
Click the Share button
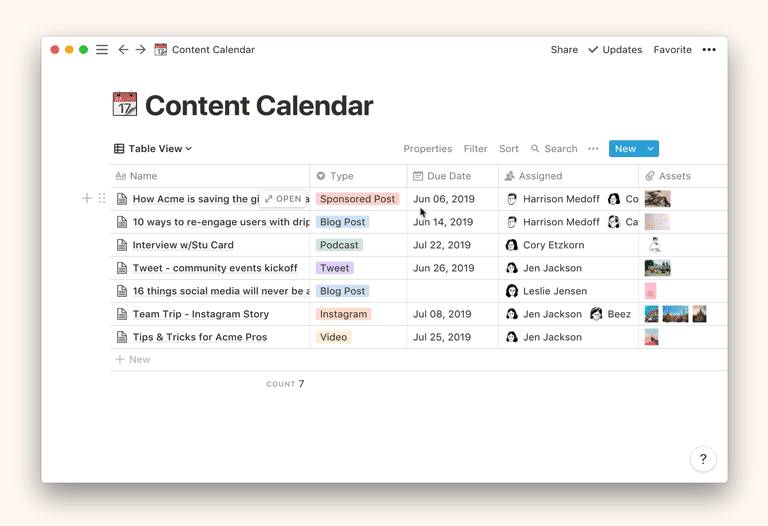tap(564, 49)
